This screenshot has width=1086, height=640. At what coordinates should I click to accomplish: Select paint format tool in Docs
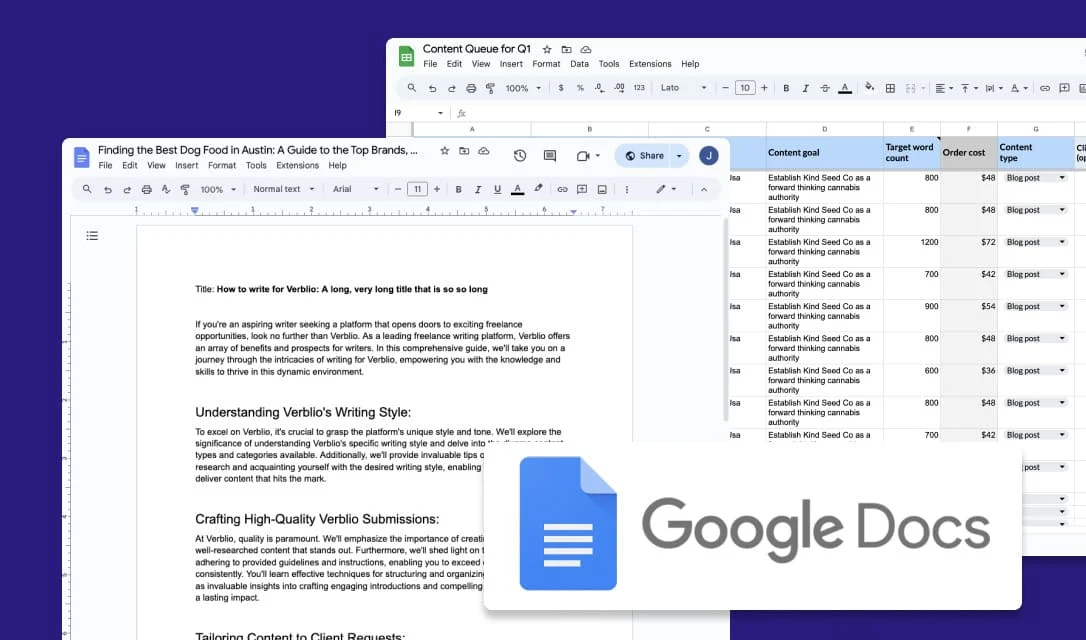tap(185, 189)
